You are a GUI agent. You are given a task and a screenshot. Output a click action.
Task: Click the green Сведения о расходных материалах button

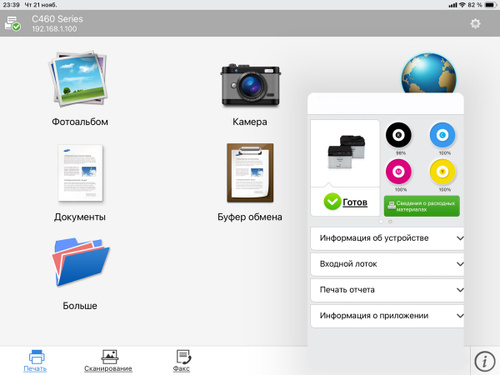coord(422,206)
